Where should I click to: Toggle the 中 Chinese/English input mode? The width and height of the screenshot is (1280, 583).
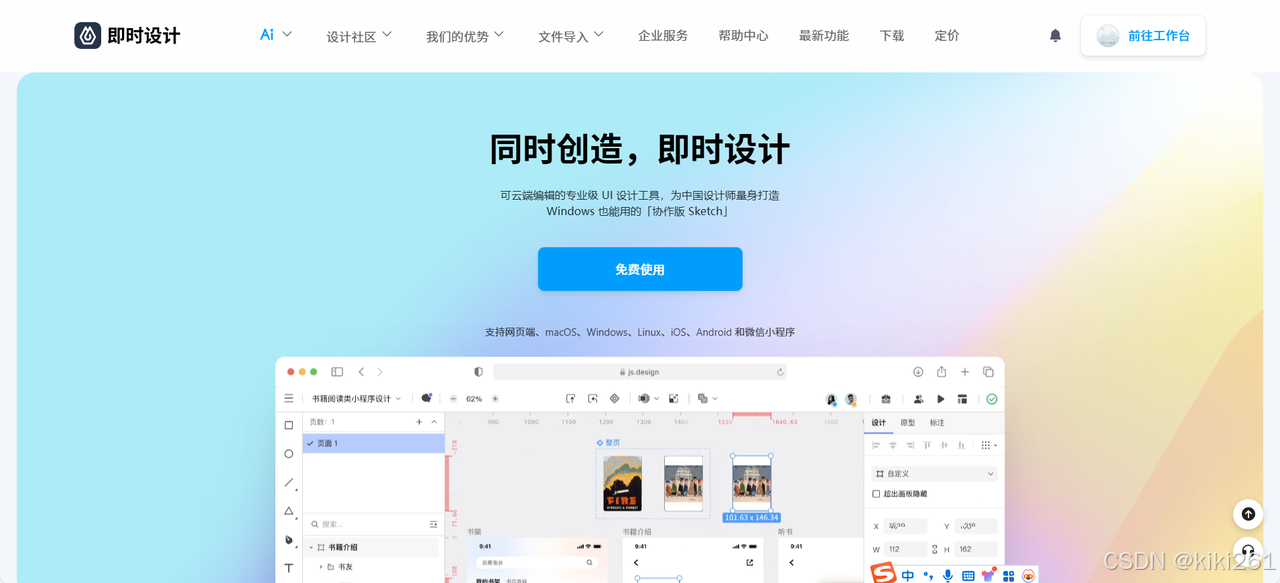(908, 575)
